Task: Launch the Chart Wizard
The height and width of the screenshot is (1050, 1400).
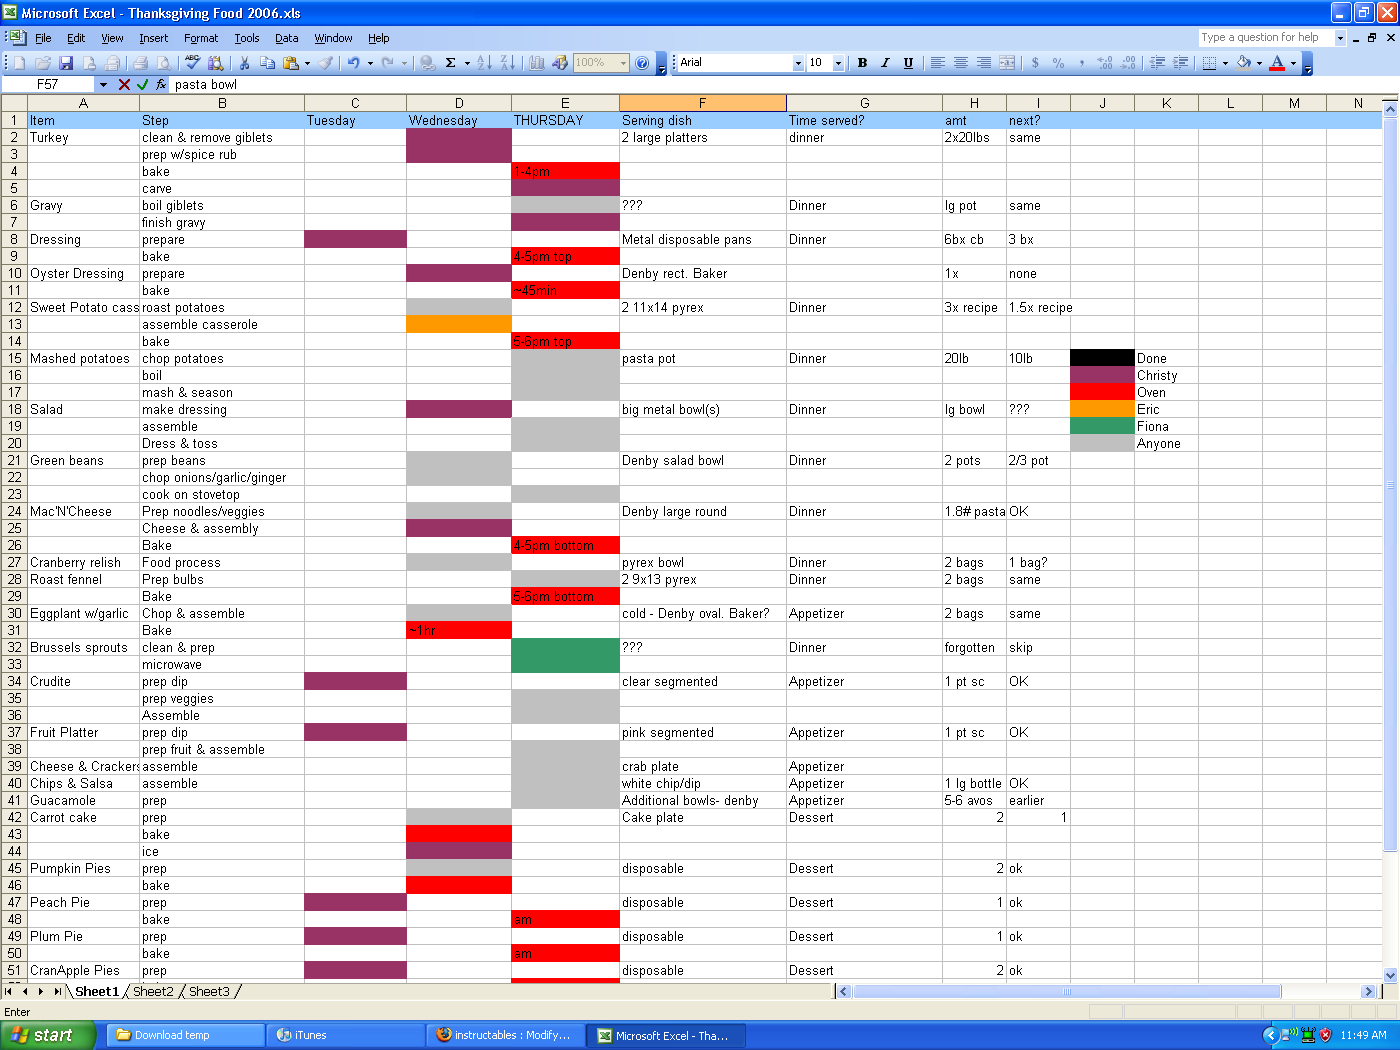Action: click(x=535, y=62)
